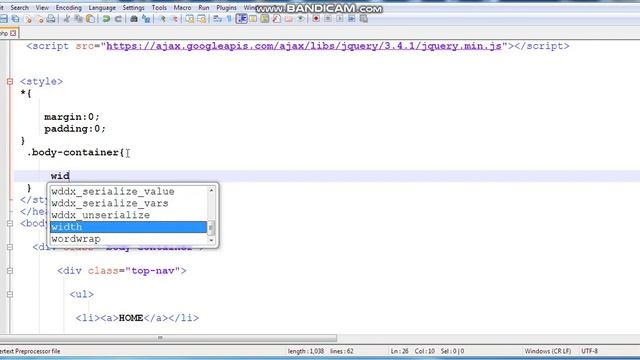640x360 pixels.
Task: Open the Tools menu
Action: [x=159, y=8]
